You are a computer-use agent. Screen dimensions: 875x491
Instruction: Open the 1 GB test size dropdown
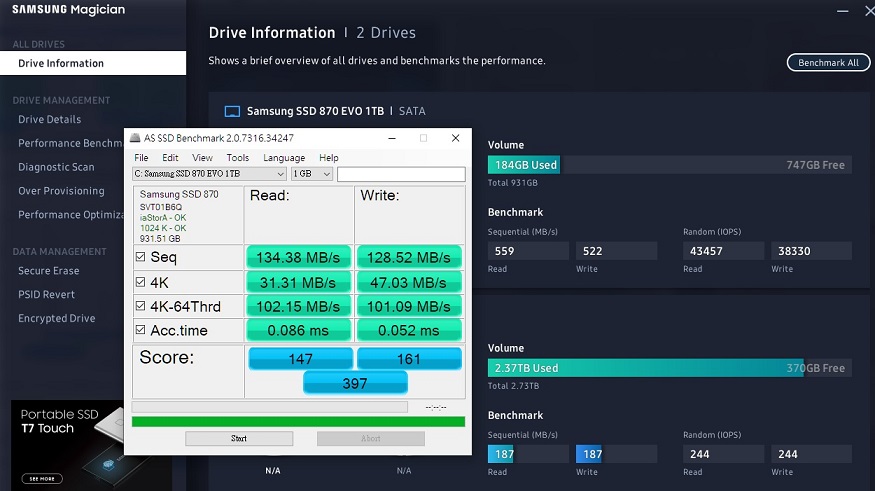(x=312, y=174)
